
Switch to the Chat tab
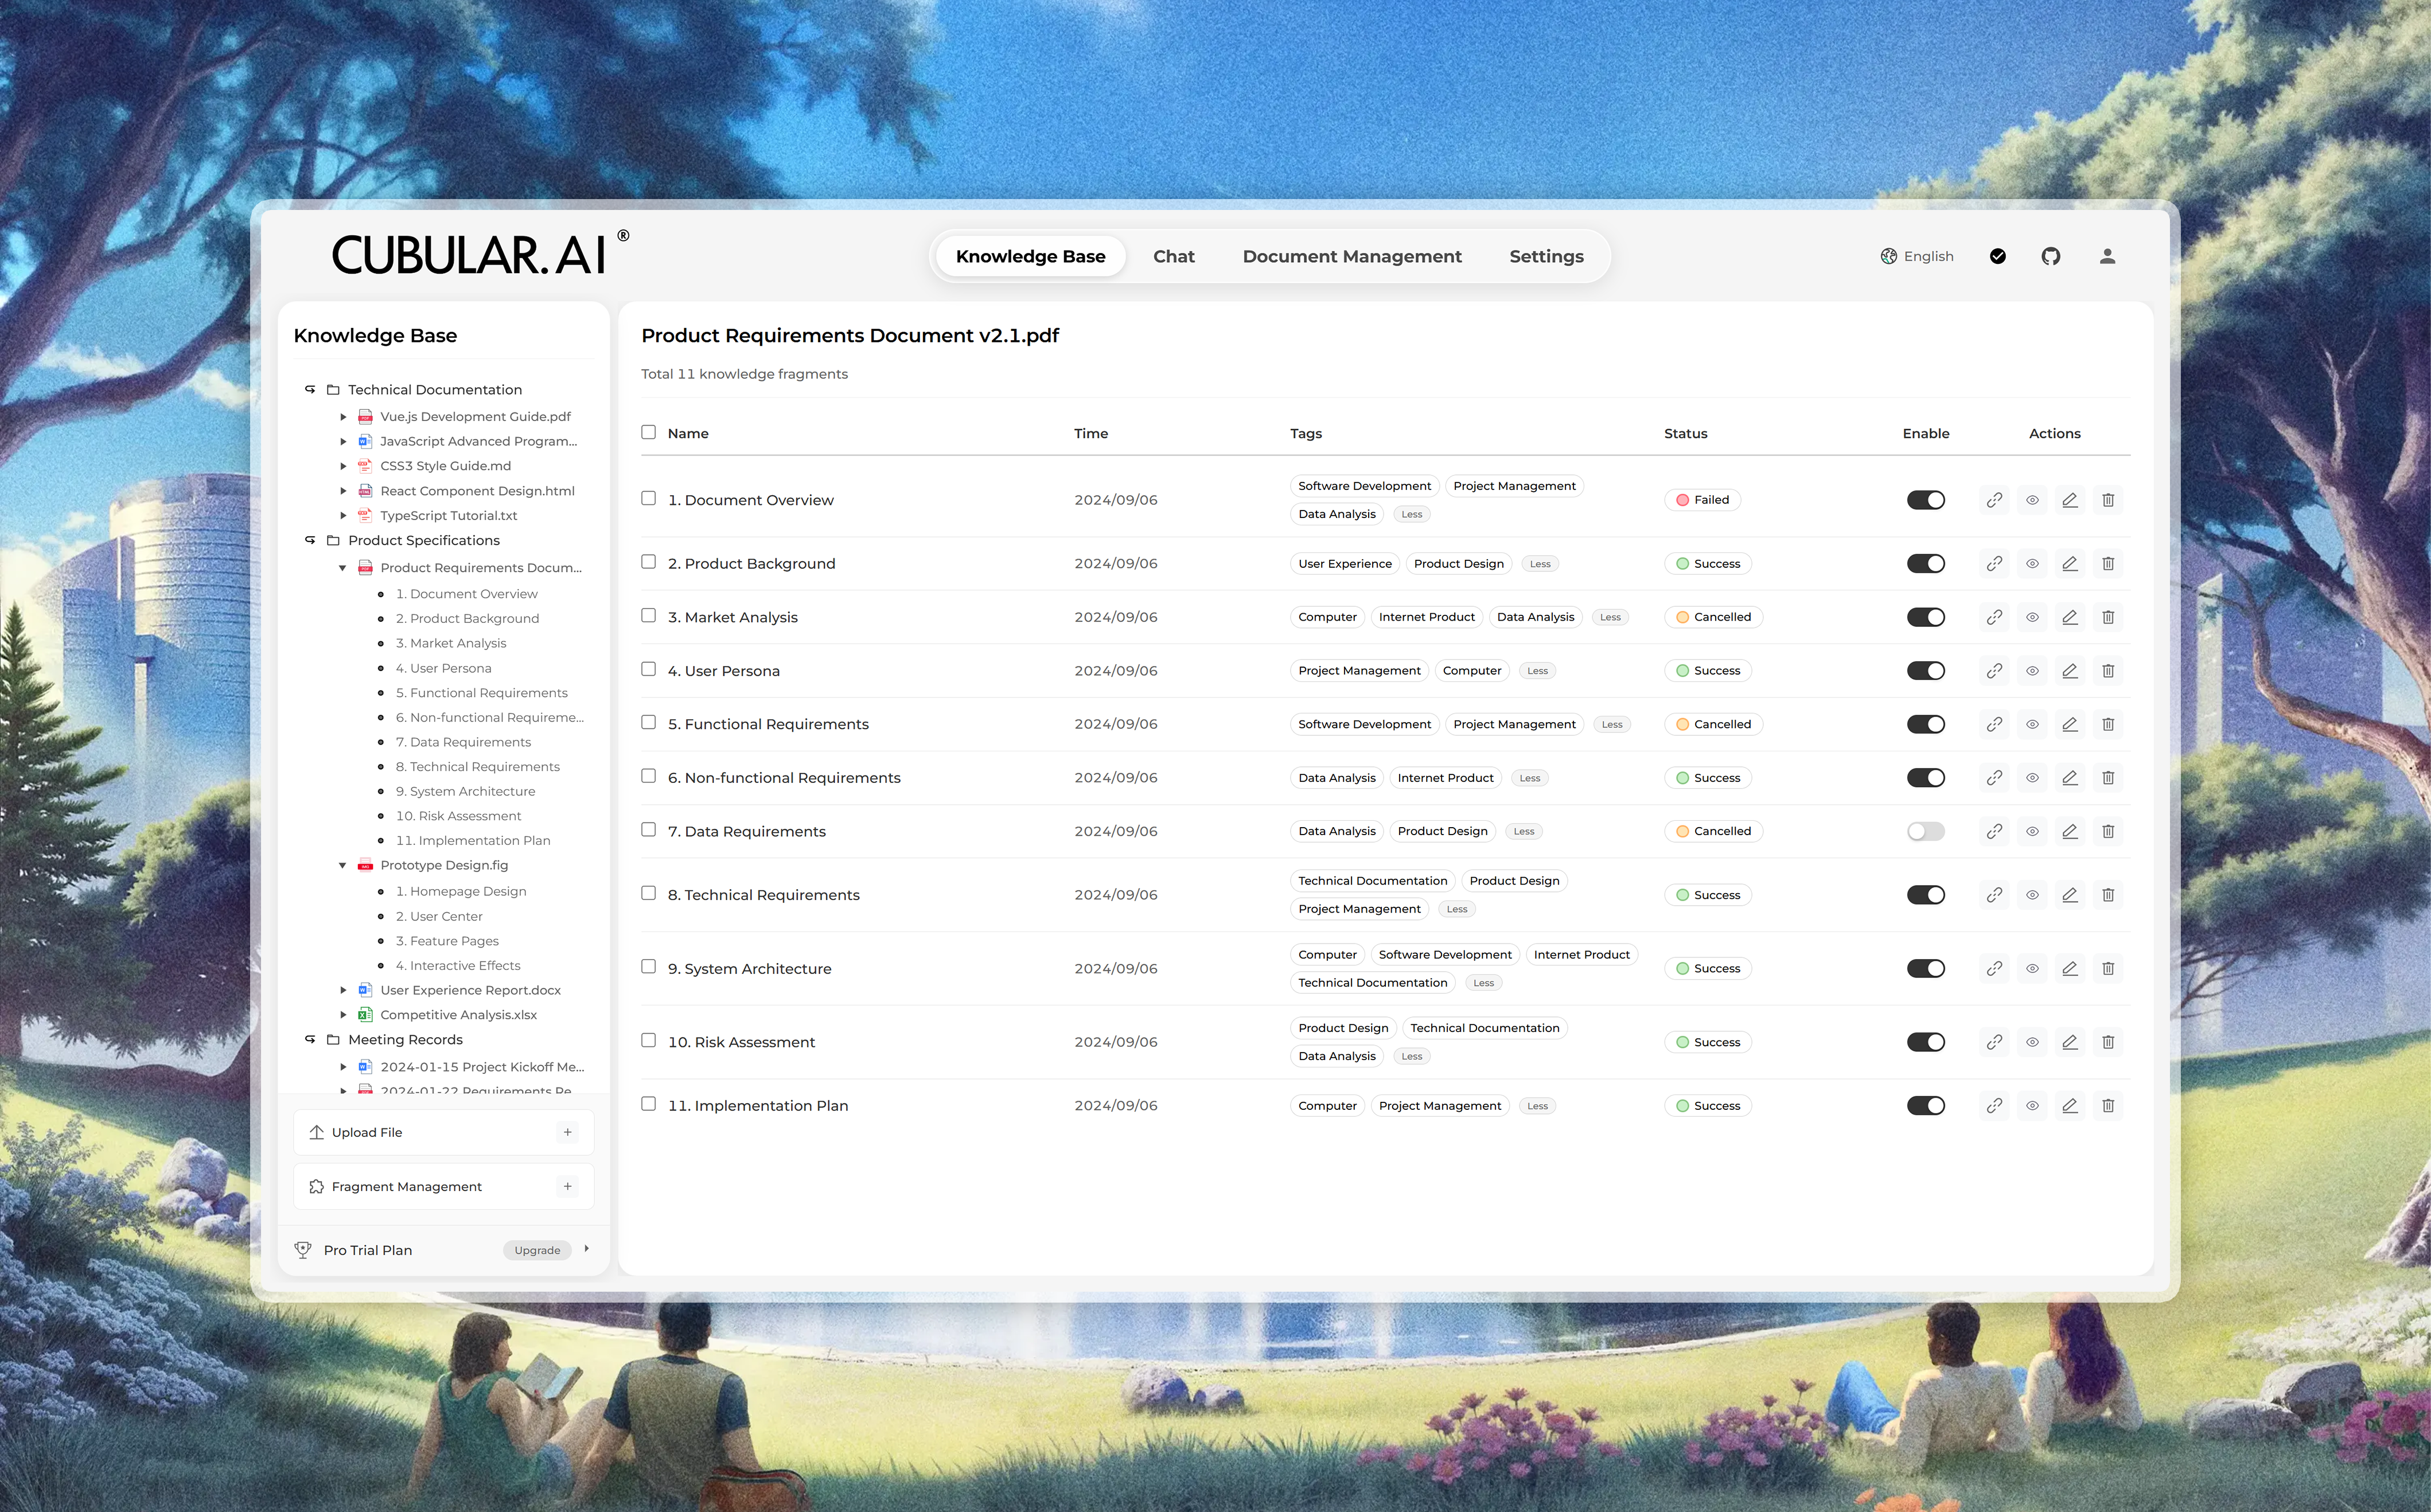[x=1173, y=256]
